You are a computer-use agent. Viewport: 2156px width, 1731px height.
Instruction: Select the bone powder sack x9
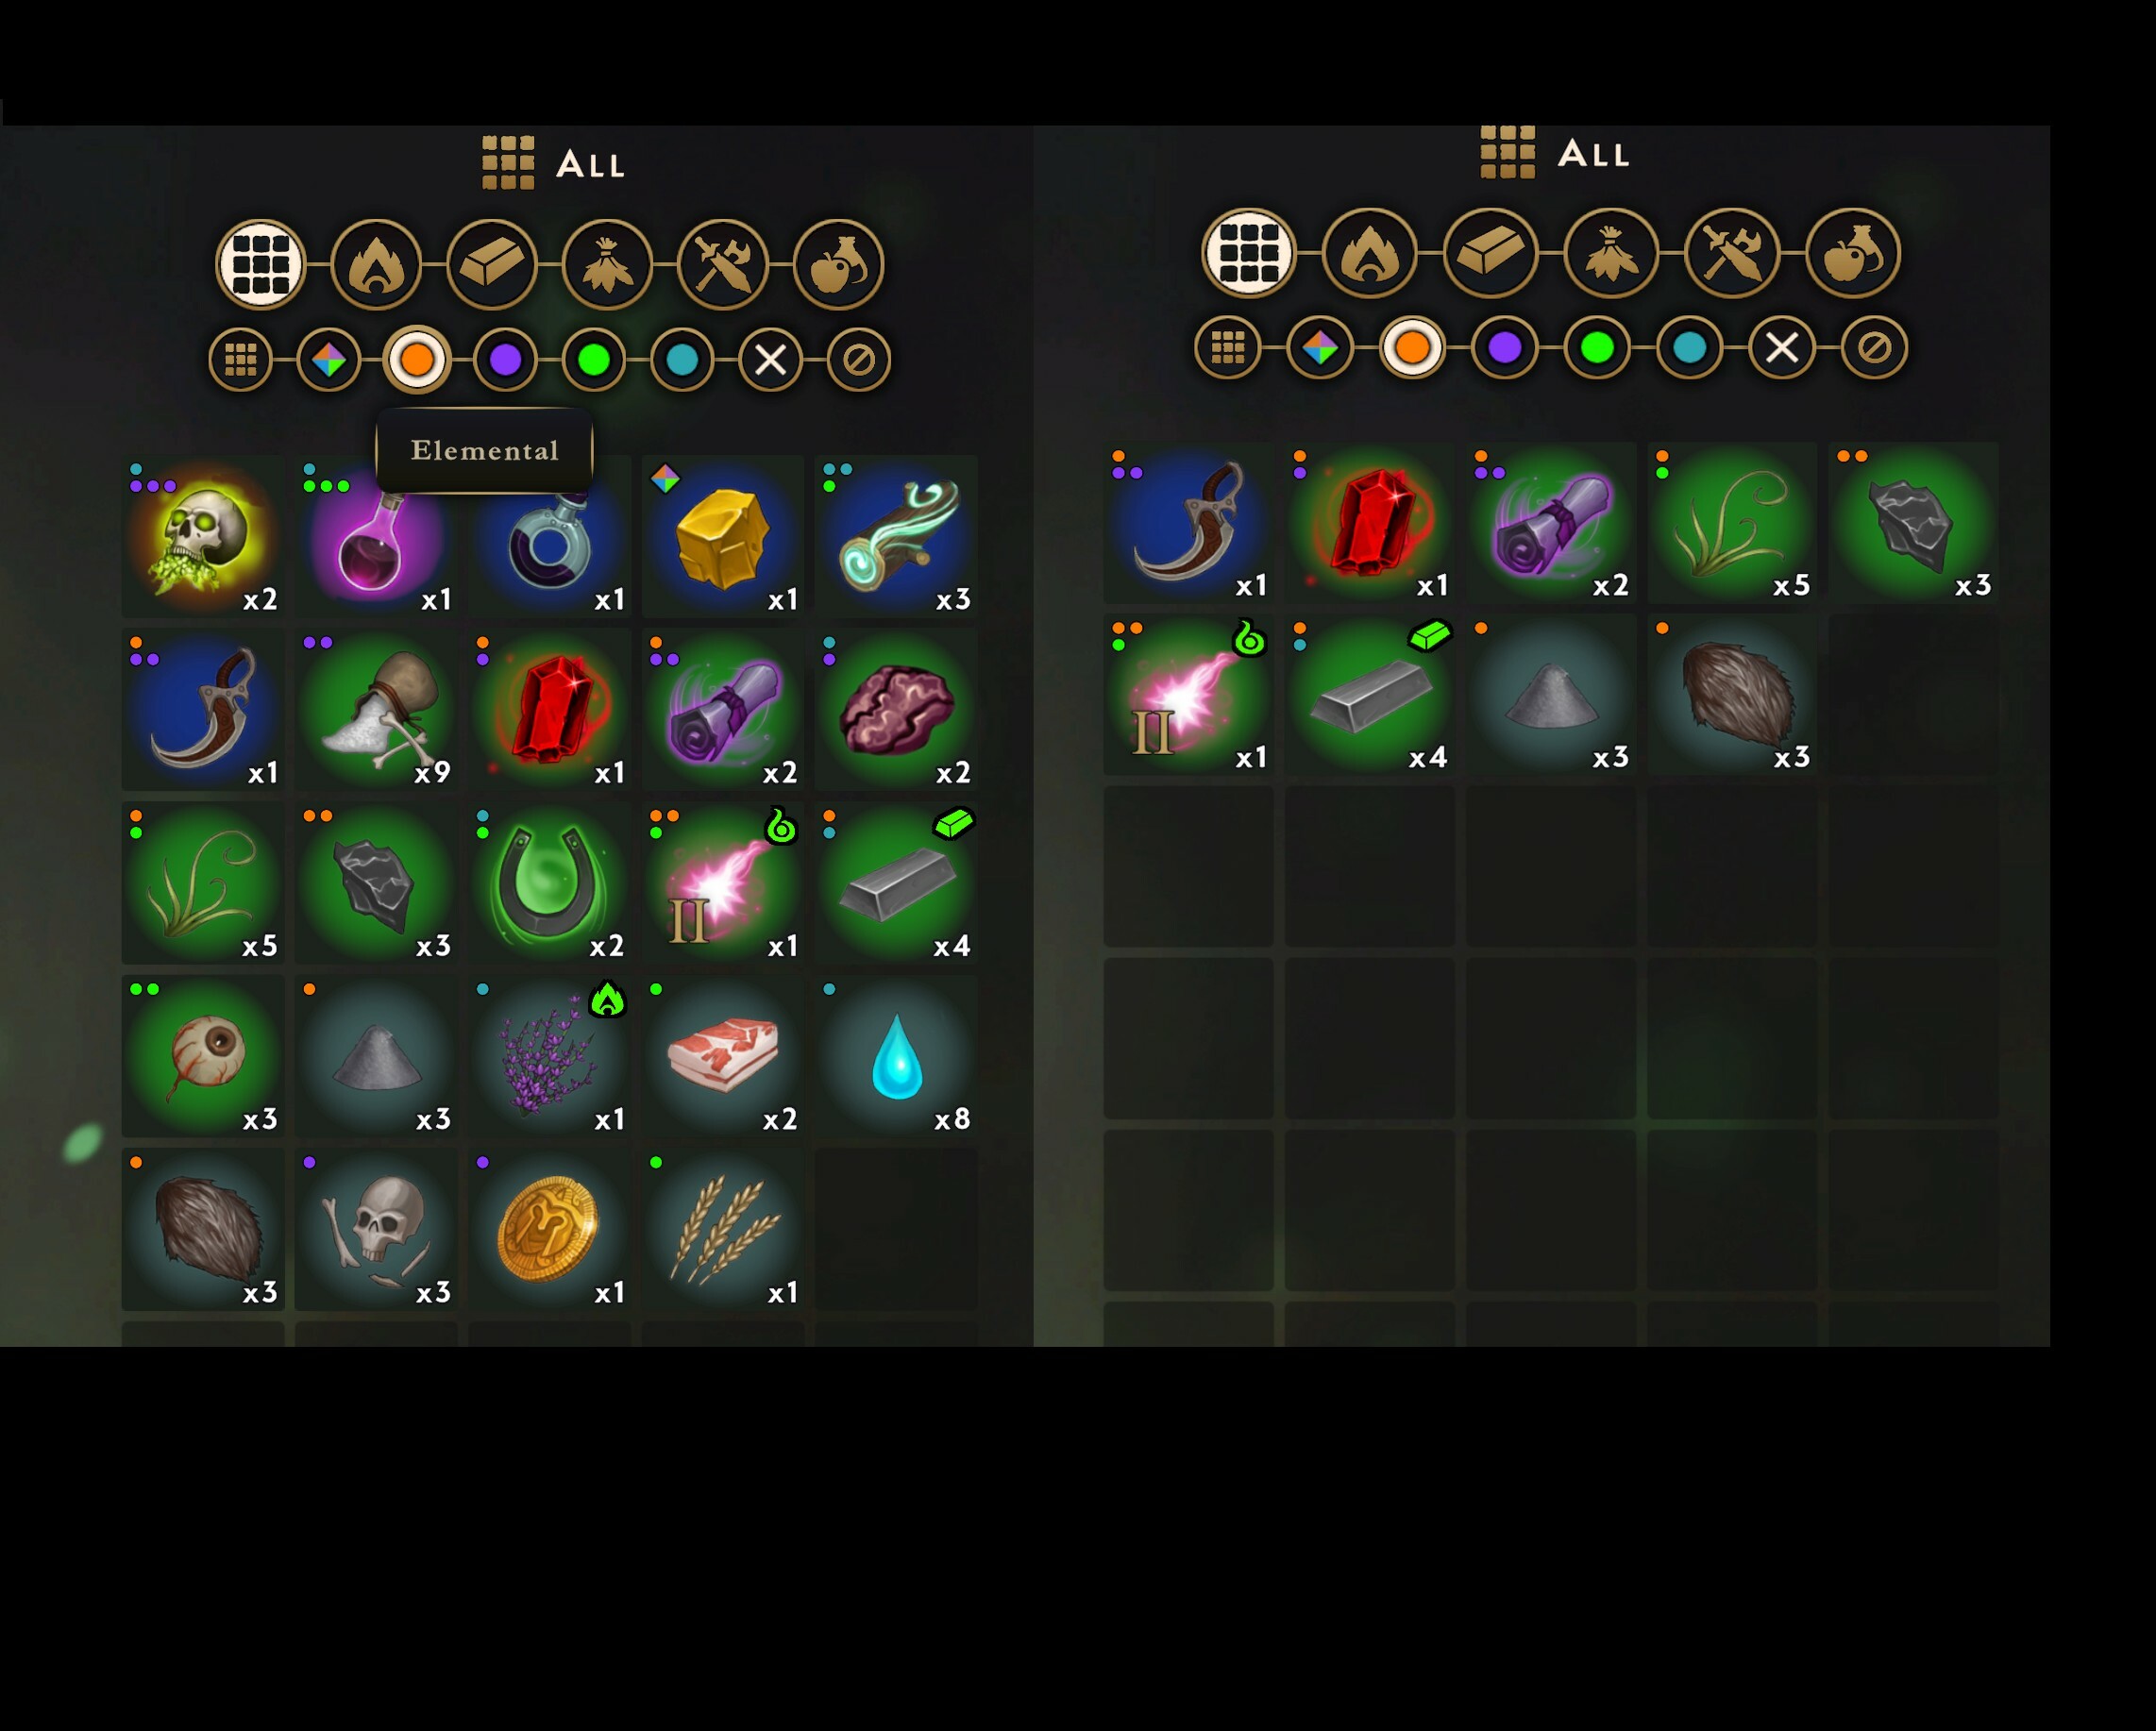coord(376,709)
